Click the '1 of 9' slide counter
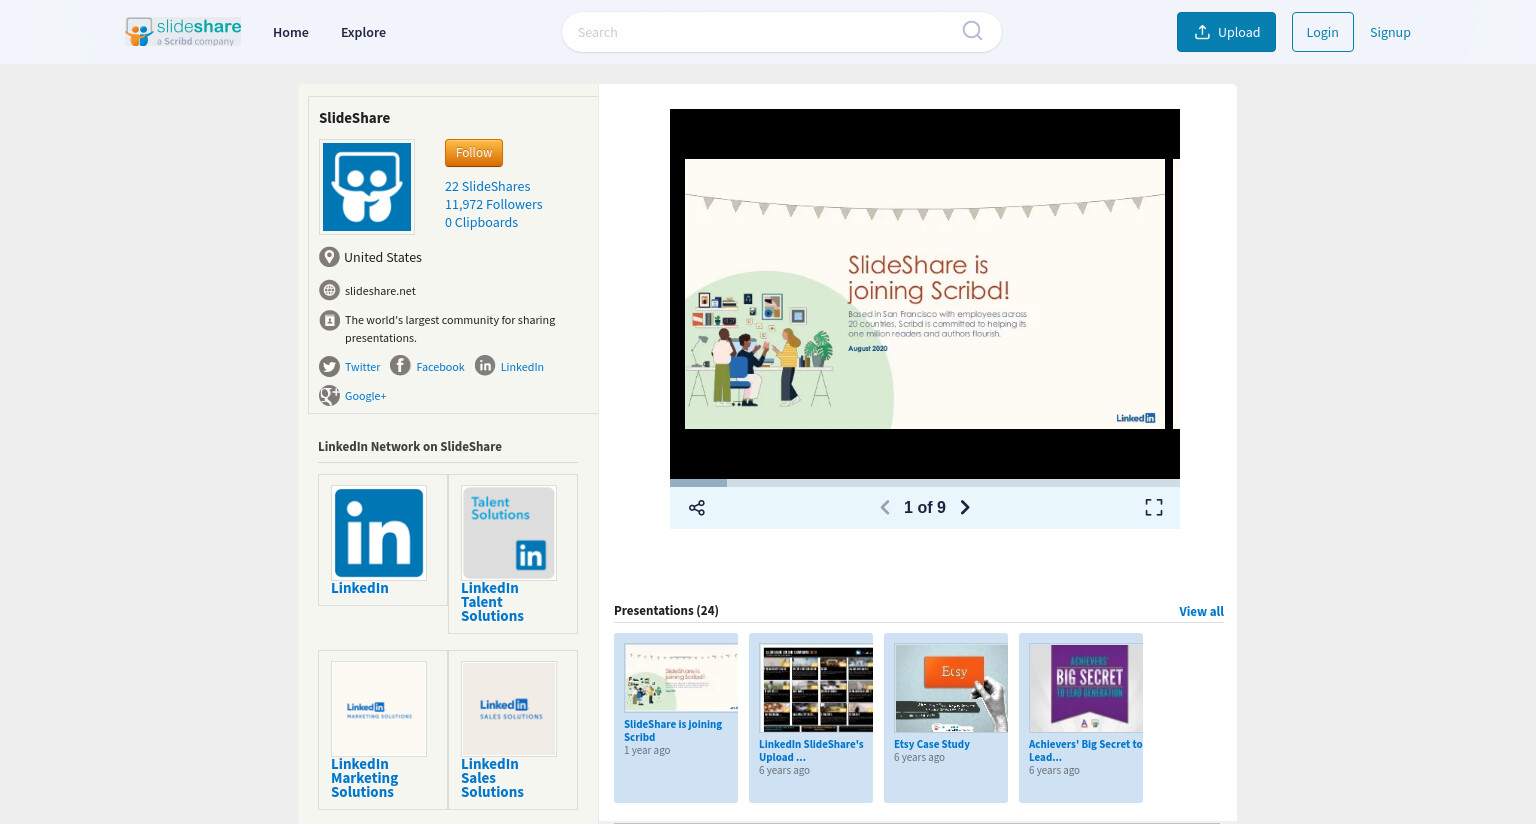The width and height of the screenshot is (1536, 824). click(925, 508)
